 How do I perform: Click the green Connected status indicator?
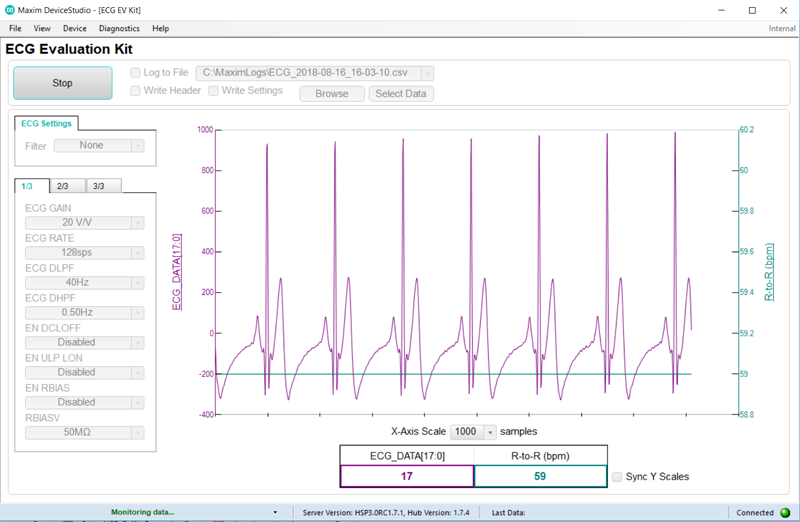coord(784,512)
